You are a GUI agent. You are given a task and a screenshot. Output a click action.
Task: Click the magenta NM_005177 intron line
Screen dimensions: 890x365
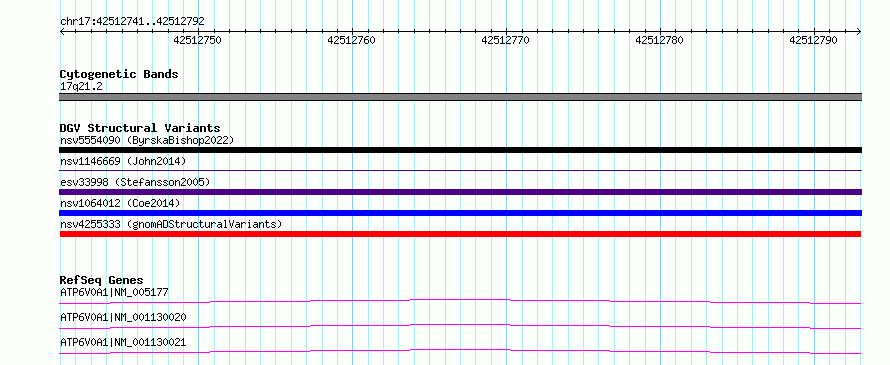(x=460, y=301)
